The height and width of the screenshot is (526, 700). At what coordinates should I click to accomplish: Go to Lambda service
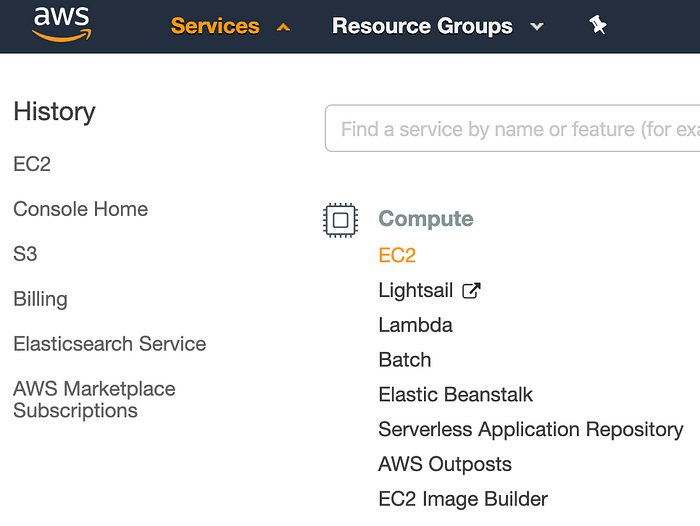pyautogui.click(x=415, y=325)
